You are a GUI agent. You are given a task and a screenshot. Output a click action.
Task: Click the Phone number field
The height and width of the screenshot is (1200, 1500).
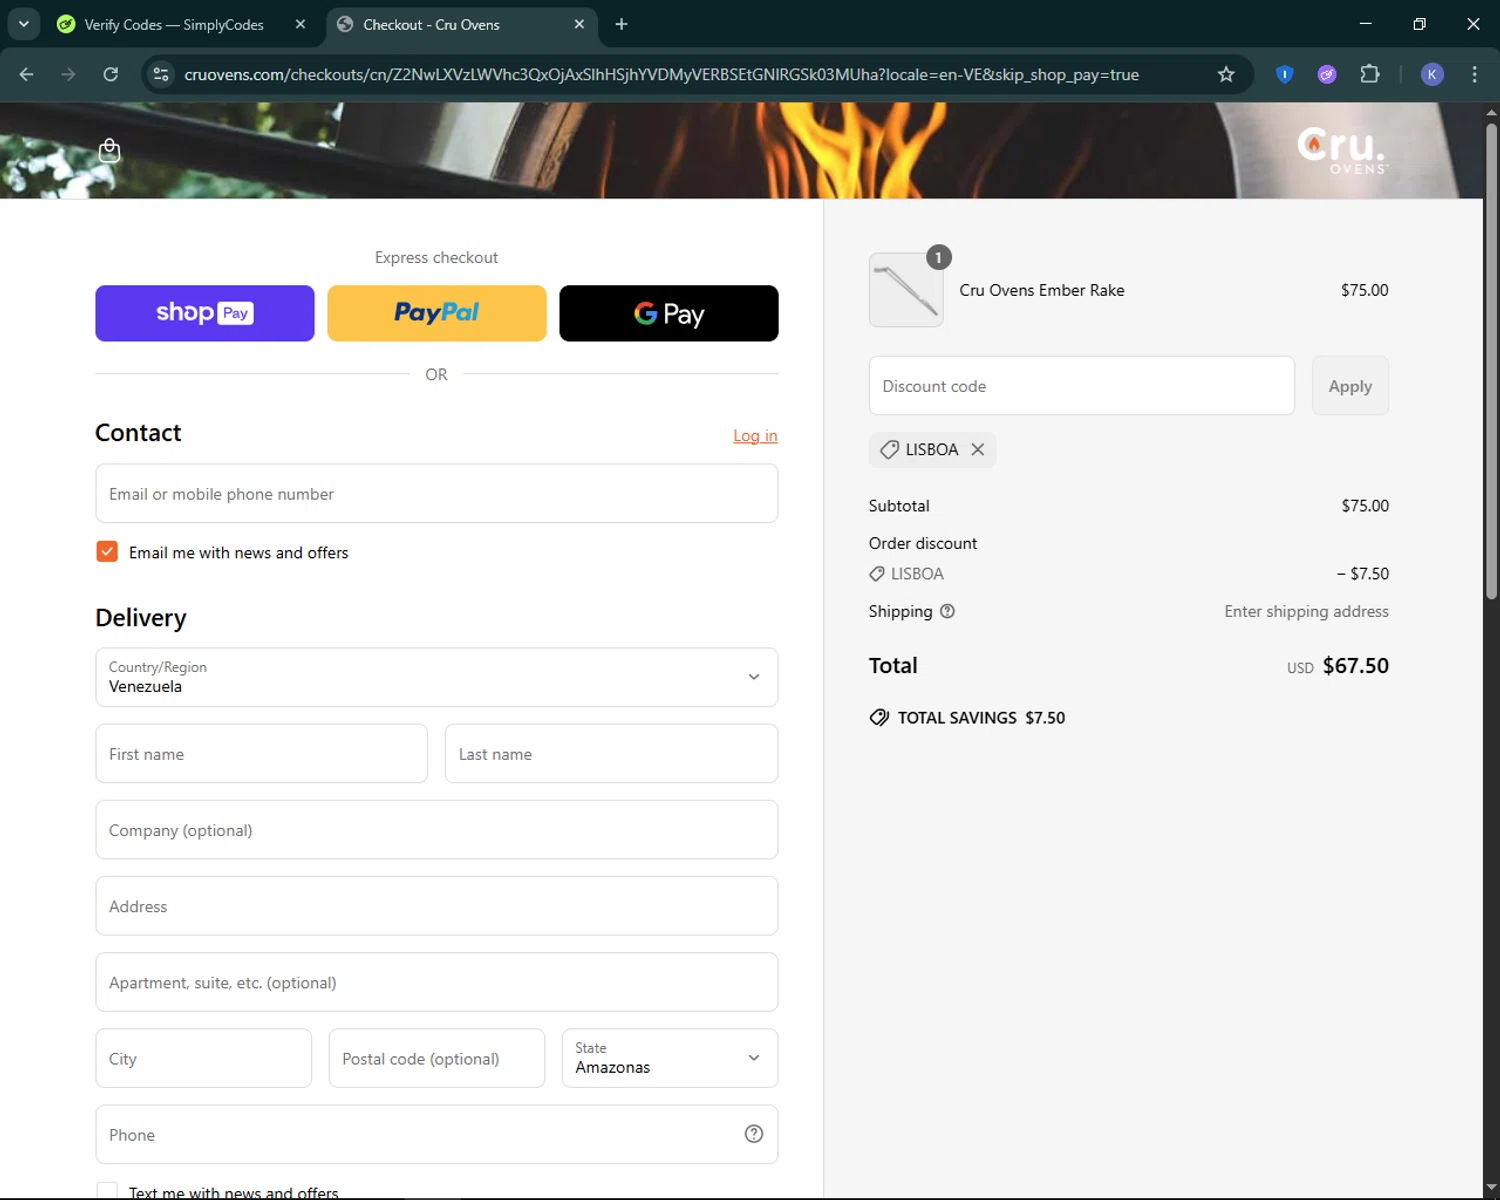click(x=437, y=1134)
